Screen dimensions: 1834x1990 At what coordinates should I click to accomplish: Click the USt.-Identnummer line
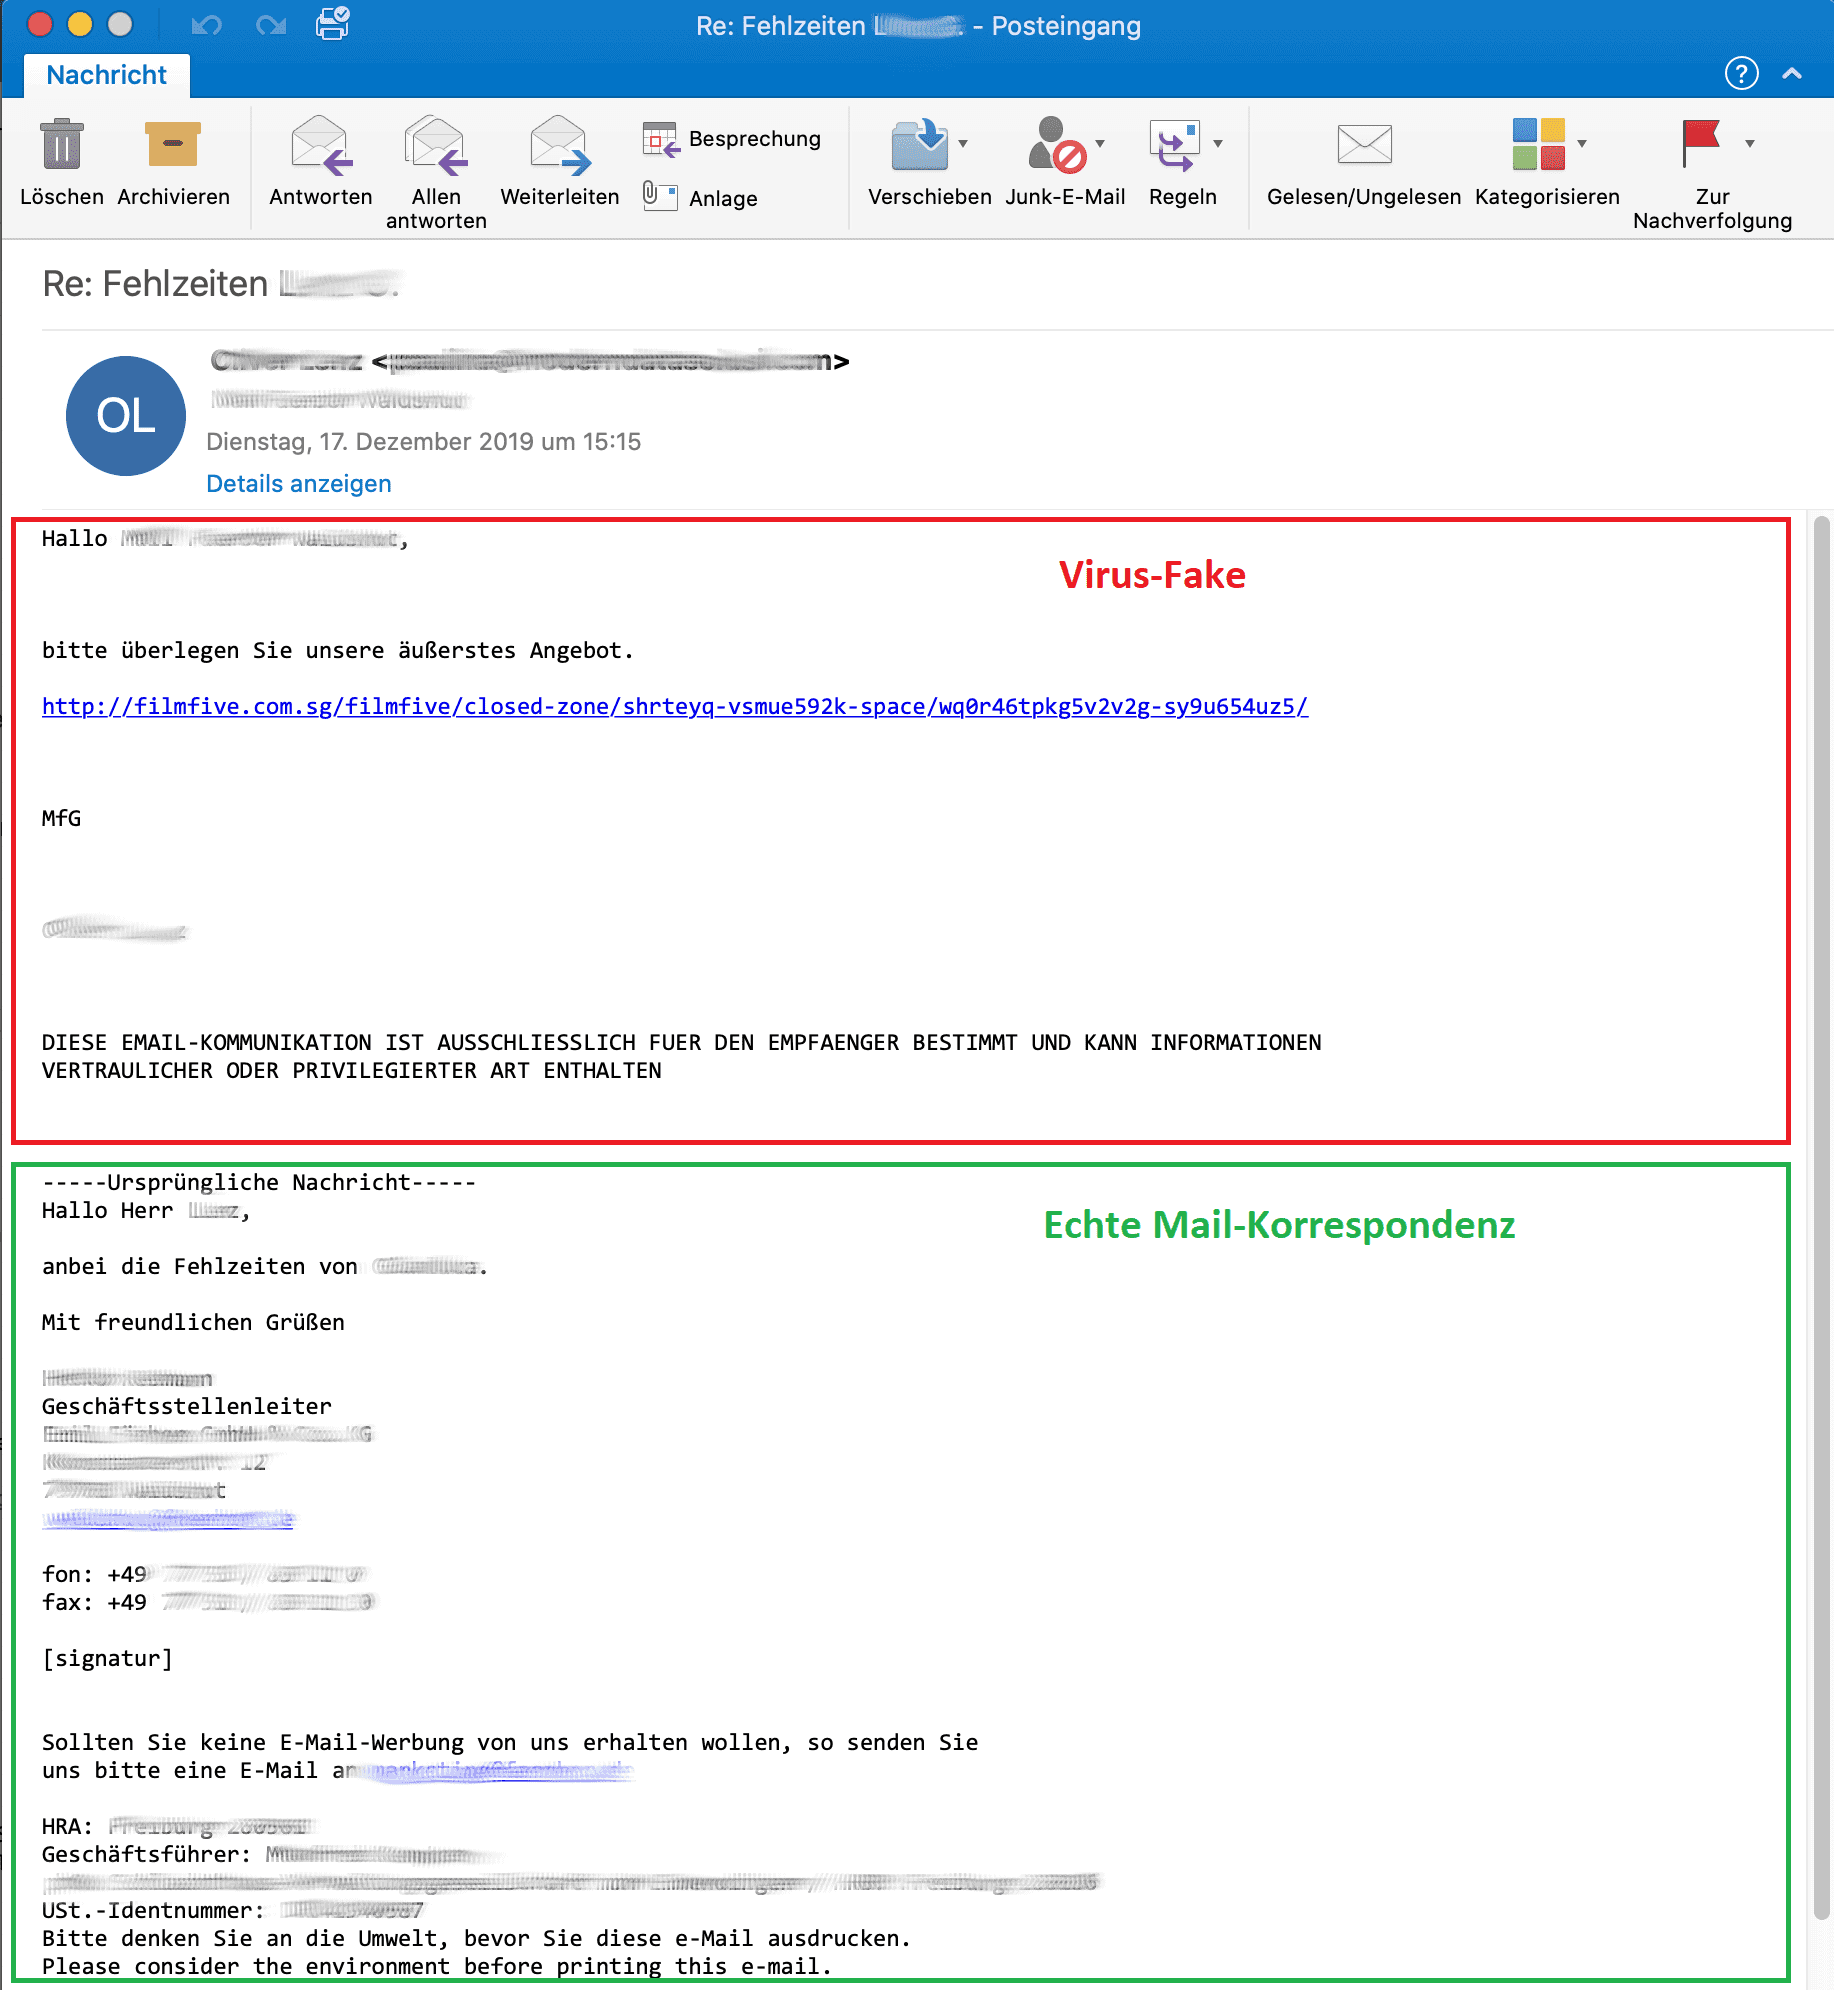tap(233, 1911)
